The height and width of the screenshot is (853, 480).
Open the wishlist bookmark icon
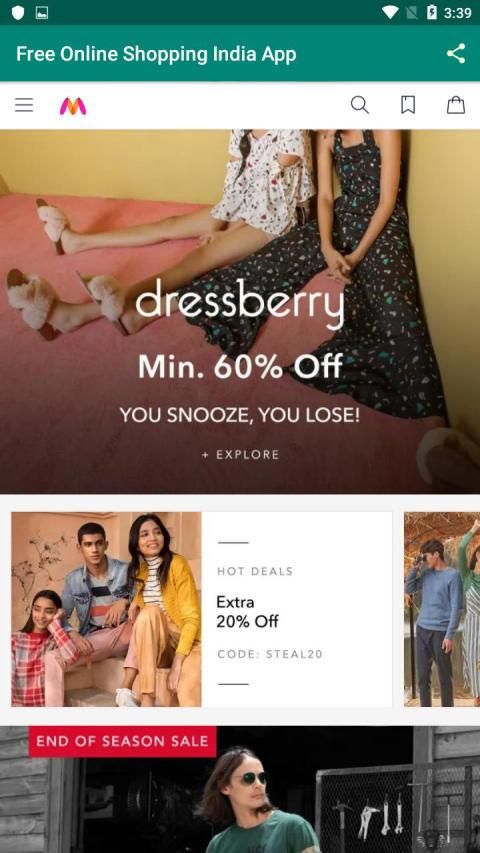(408, 105)
